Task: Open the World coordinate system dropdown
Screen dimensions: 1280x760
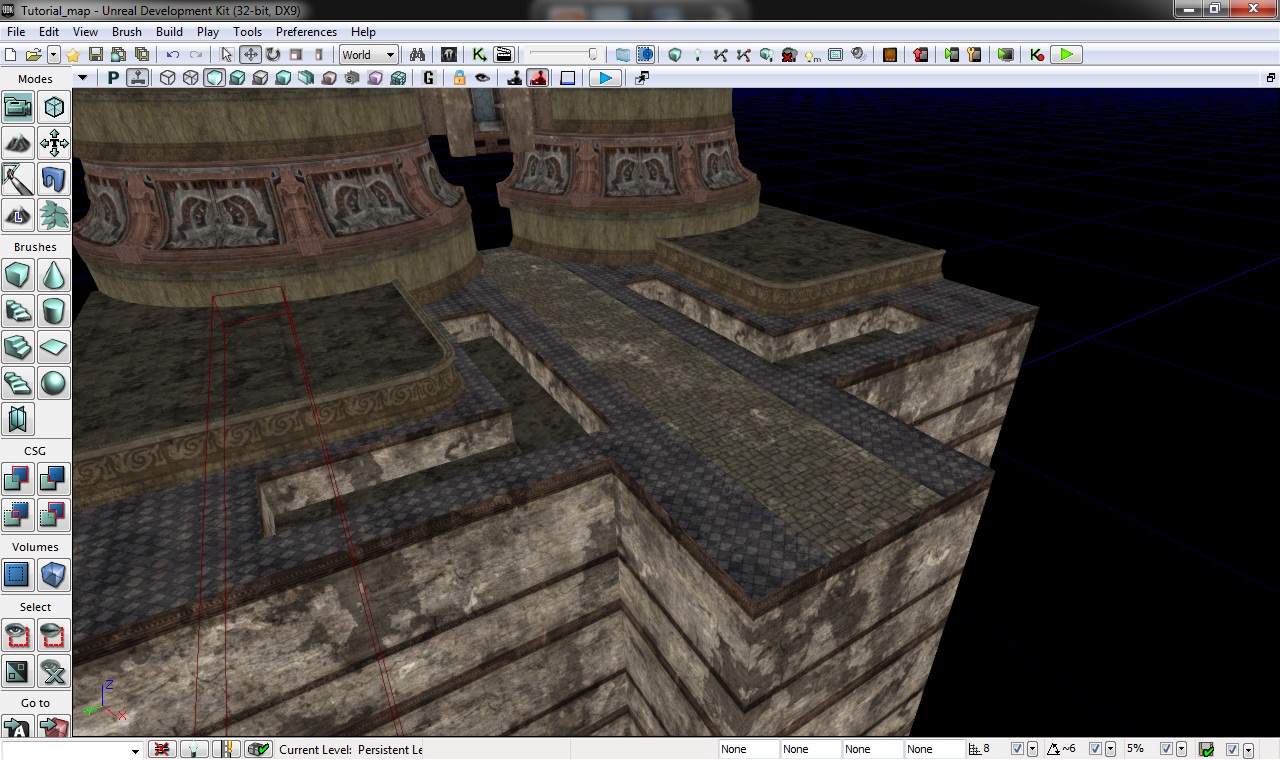Action: click(x=369, y=55)
